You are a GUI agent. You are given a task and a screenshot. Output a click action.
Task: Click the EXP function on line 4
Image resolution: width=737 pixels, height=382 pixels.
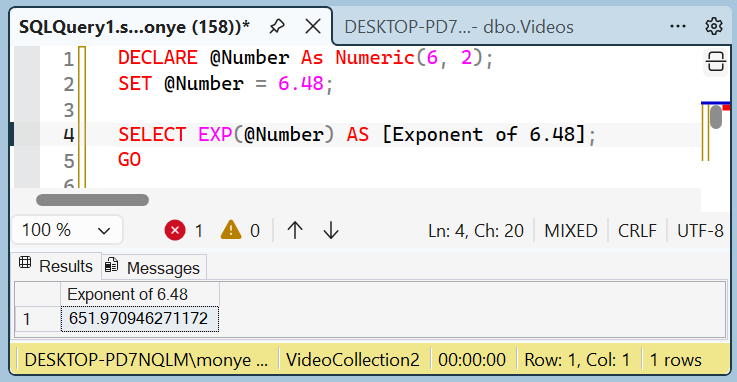pos(215,135)
